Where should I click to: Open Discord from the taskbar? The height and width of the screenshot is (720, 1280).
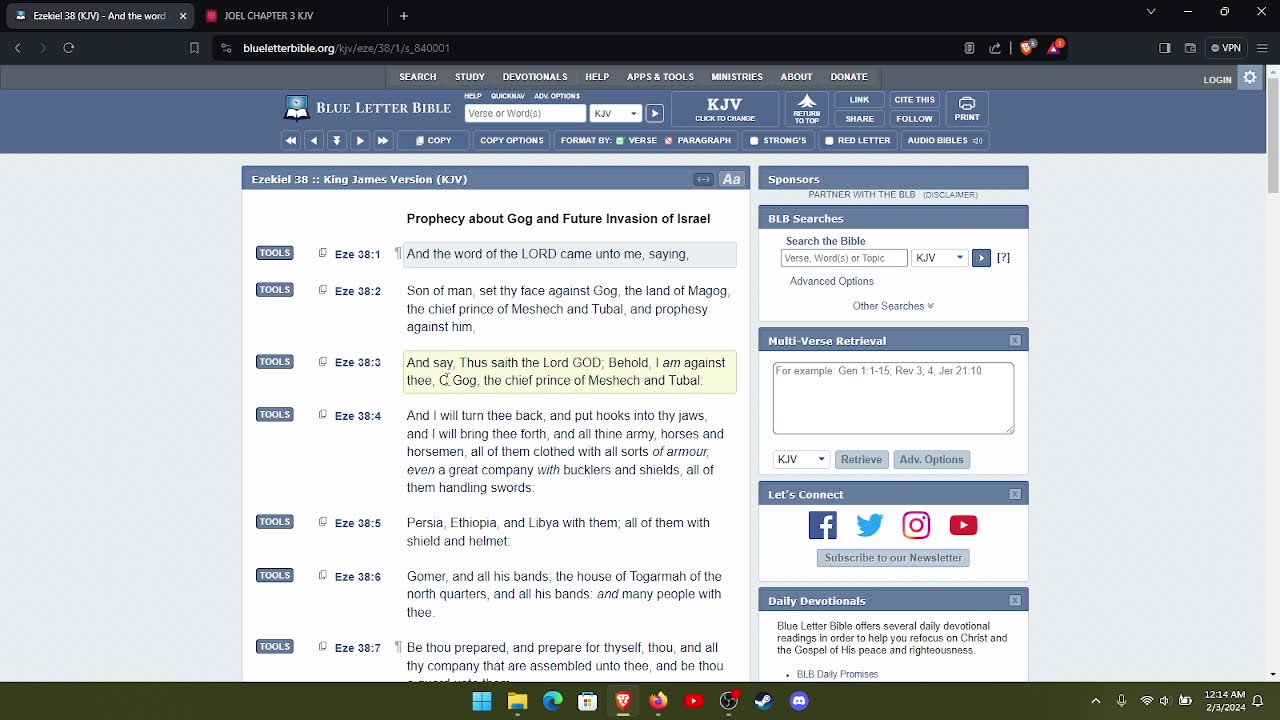coord(799,701)
